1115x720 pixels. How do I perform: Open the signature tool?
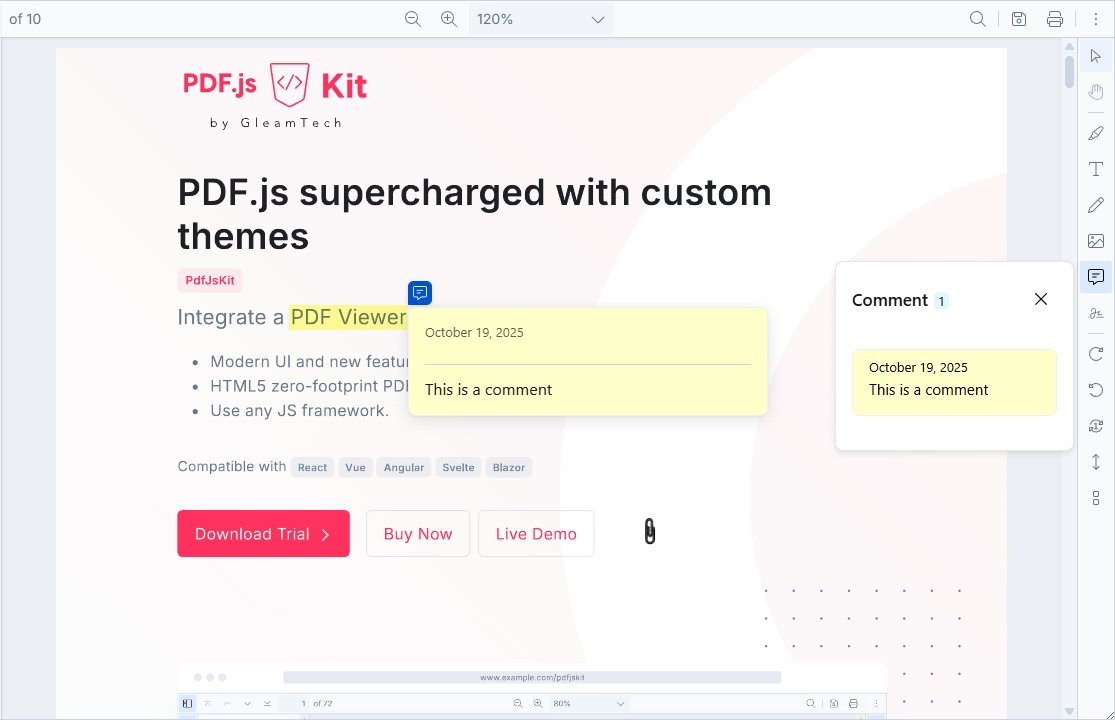(x=1096, y=313)
